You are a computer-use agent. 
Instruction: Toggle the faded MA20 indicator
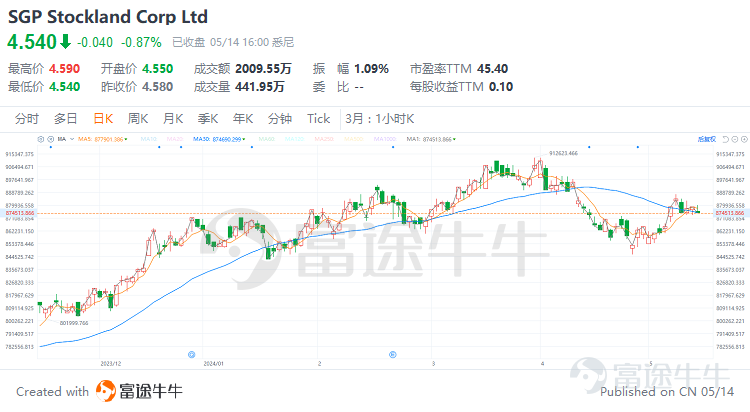(175, 139)
